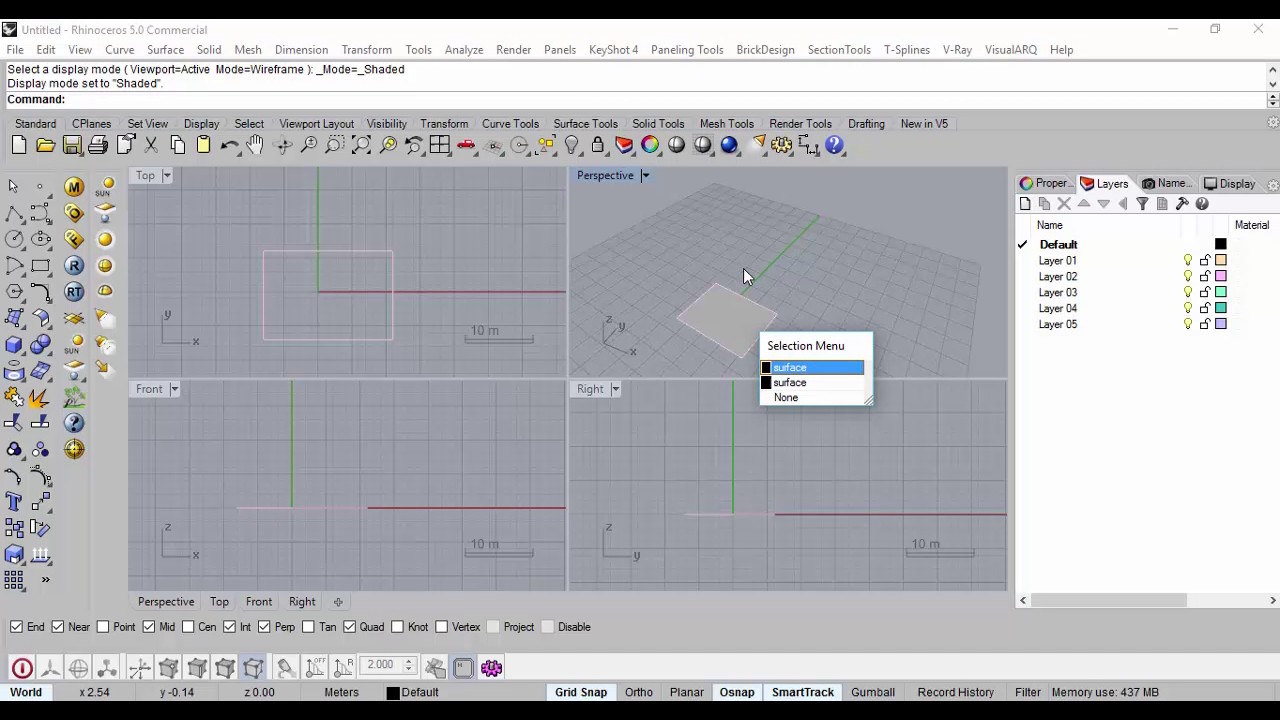Toggle the Grid Snap status button

pyautogui.click(x=581, y=692)
